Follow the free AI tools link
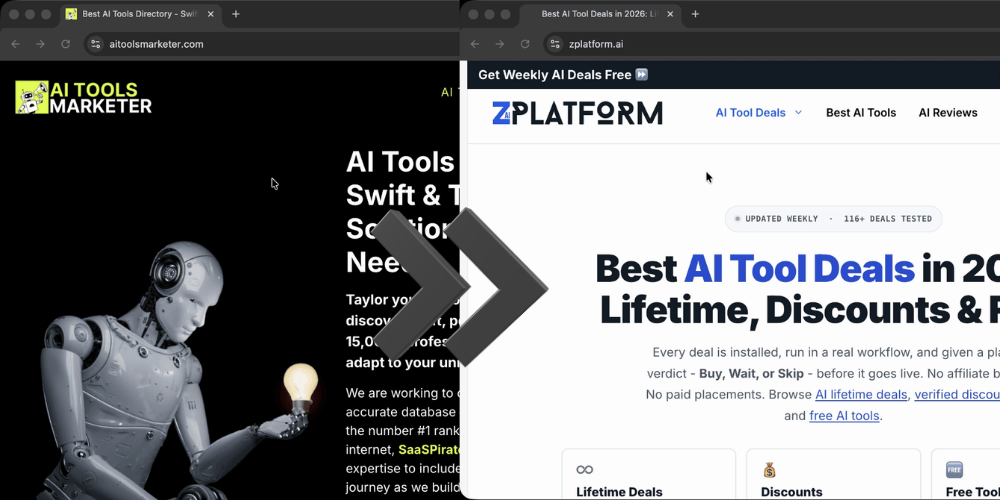Viewport: 1000px width, 500px height. [844, 416]
